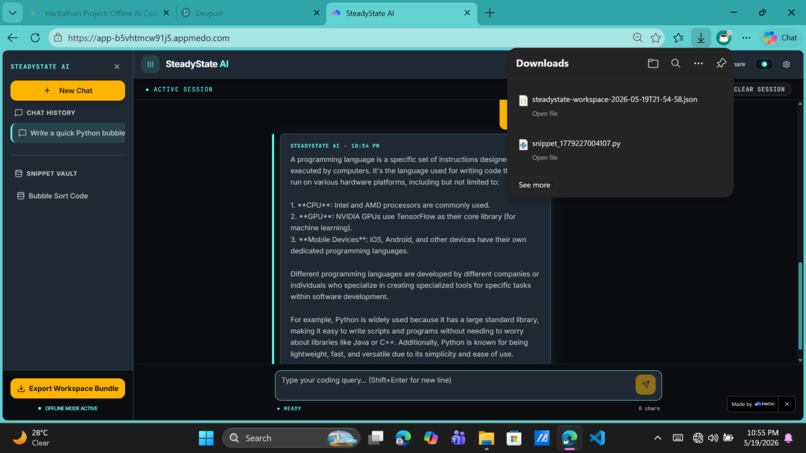Open Downloads more options menu
Viewport: 806px width, 453px height.
[x=698, y=63]
